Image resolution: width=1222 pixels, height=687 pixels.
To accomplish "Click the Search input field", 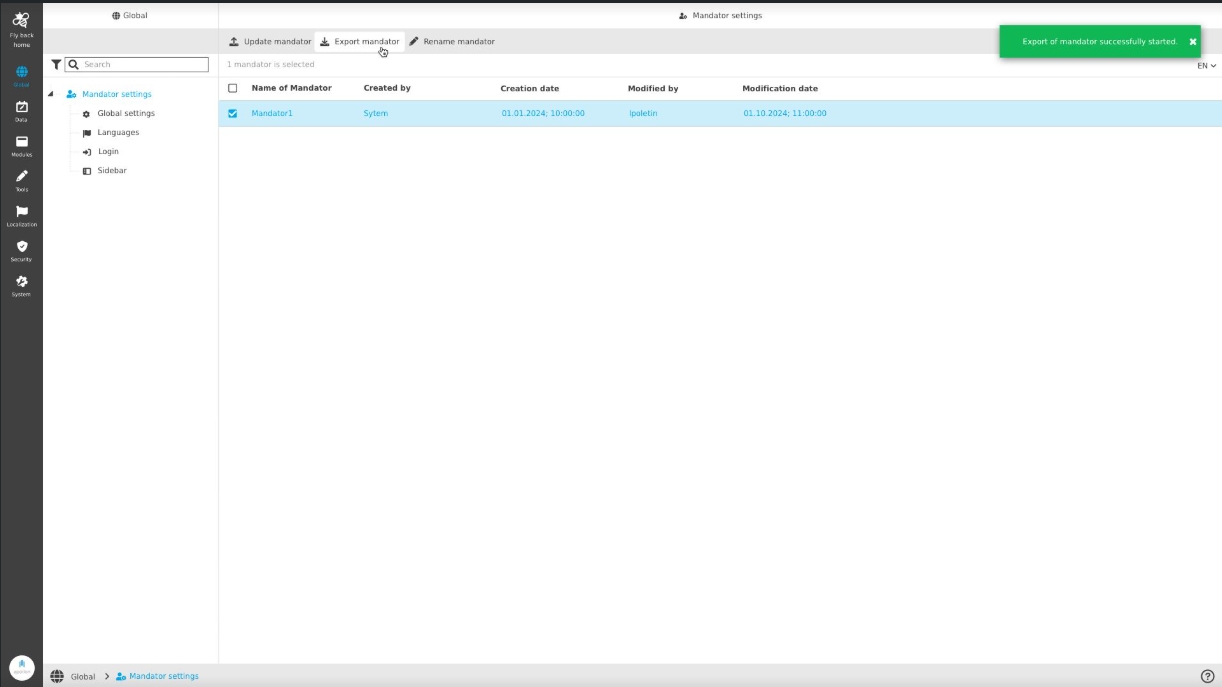I will [x=137, y=64].
